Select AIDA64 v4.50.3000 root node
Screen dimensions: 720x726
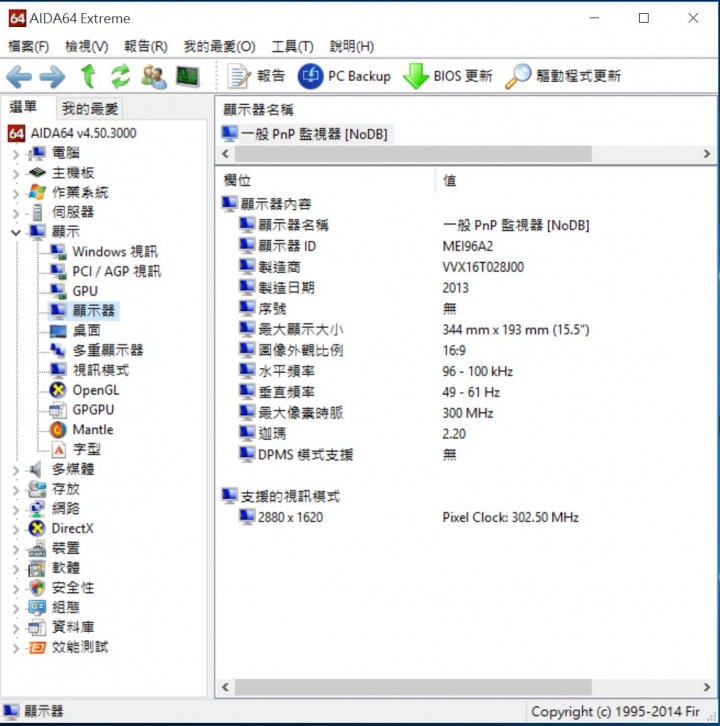pyautogui.click(x=72, y=133)
